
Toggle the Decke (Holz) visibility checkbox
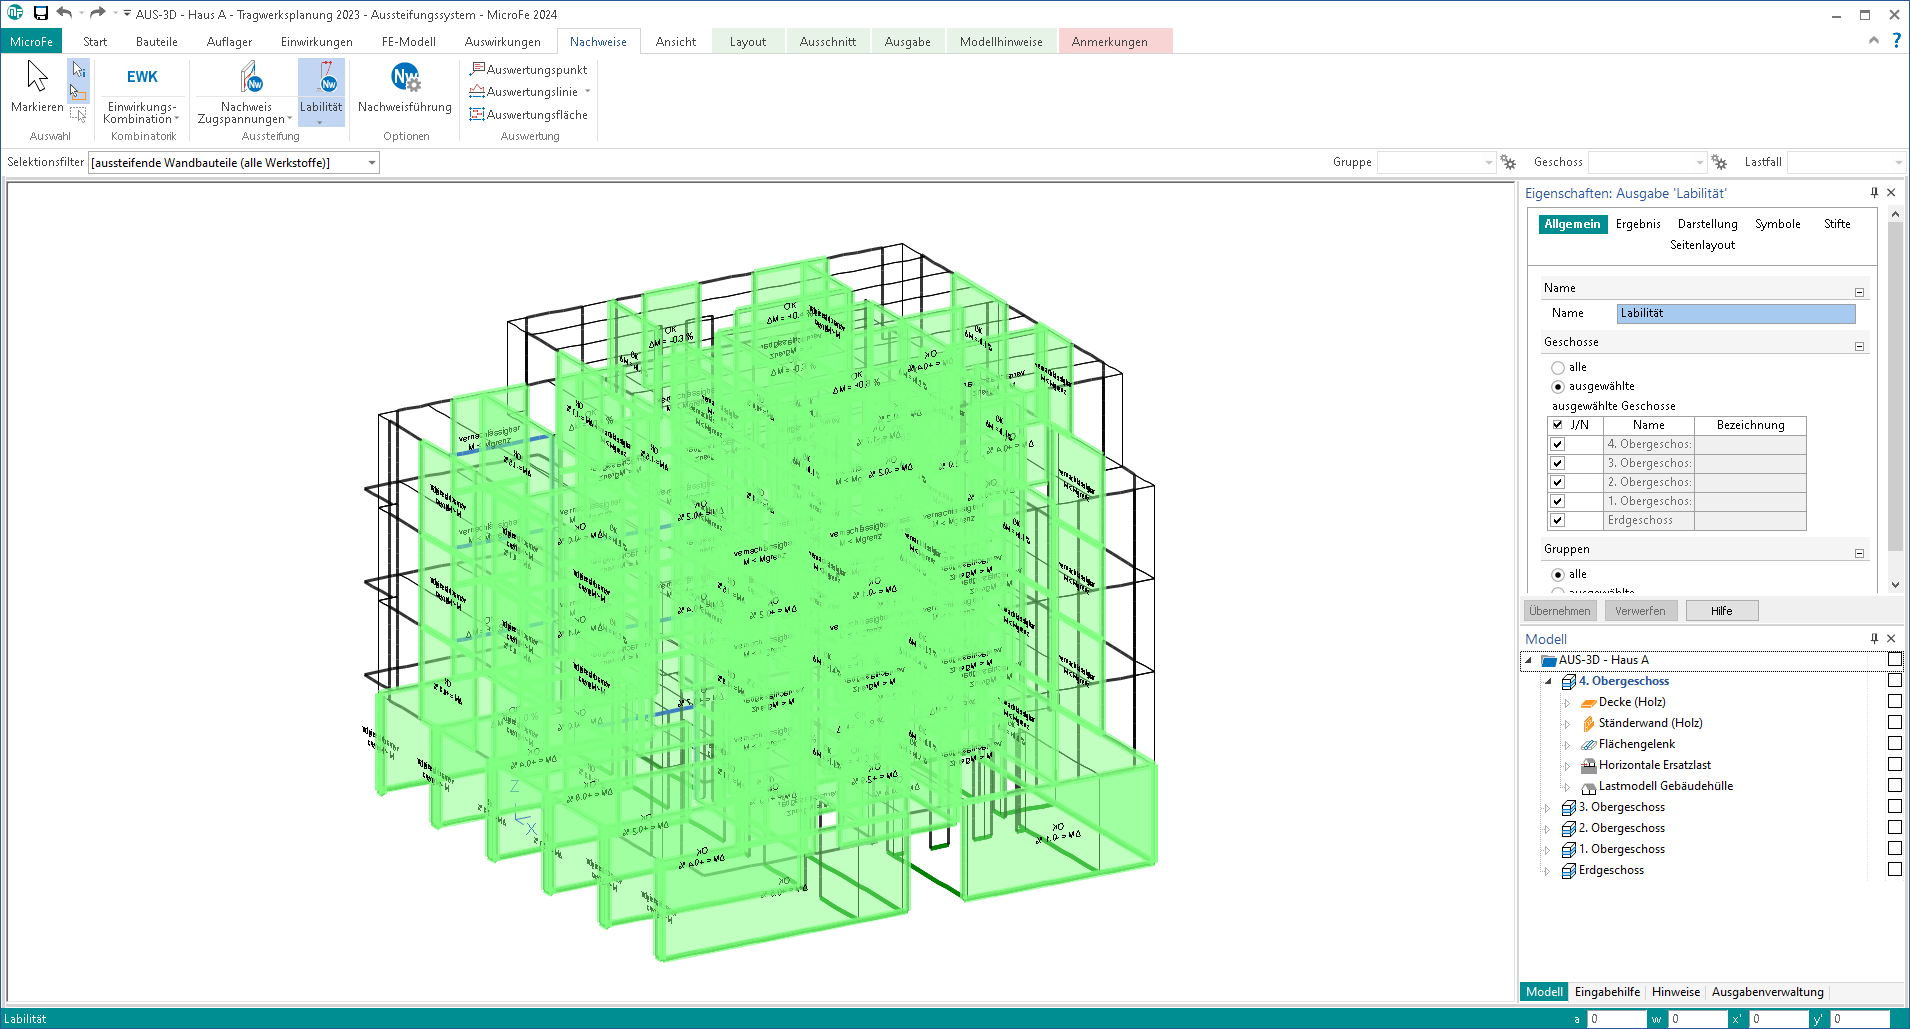pyautogui.click(x=1894, y=702)
